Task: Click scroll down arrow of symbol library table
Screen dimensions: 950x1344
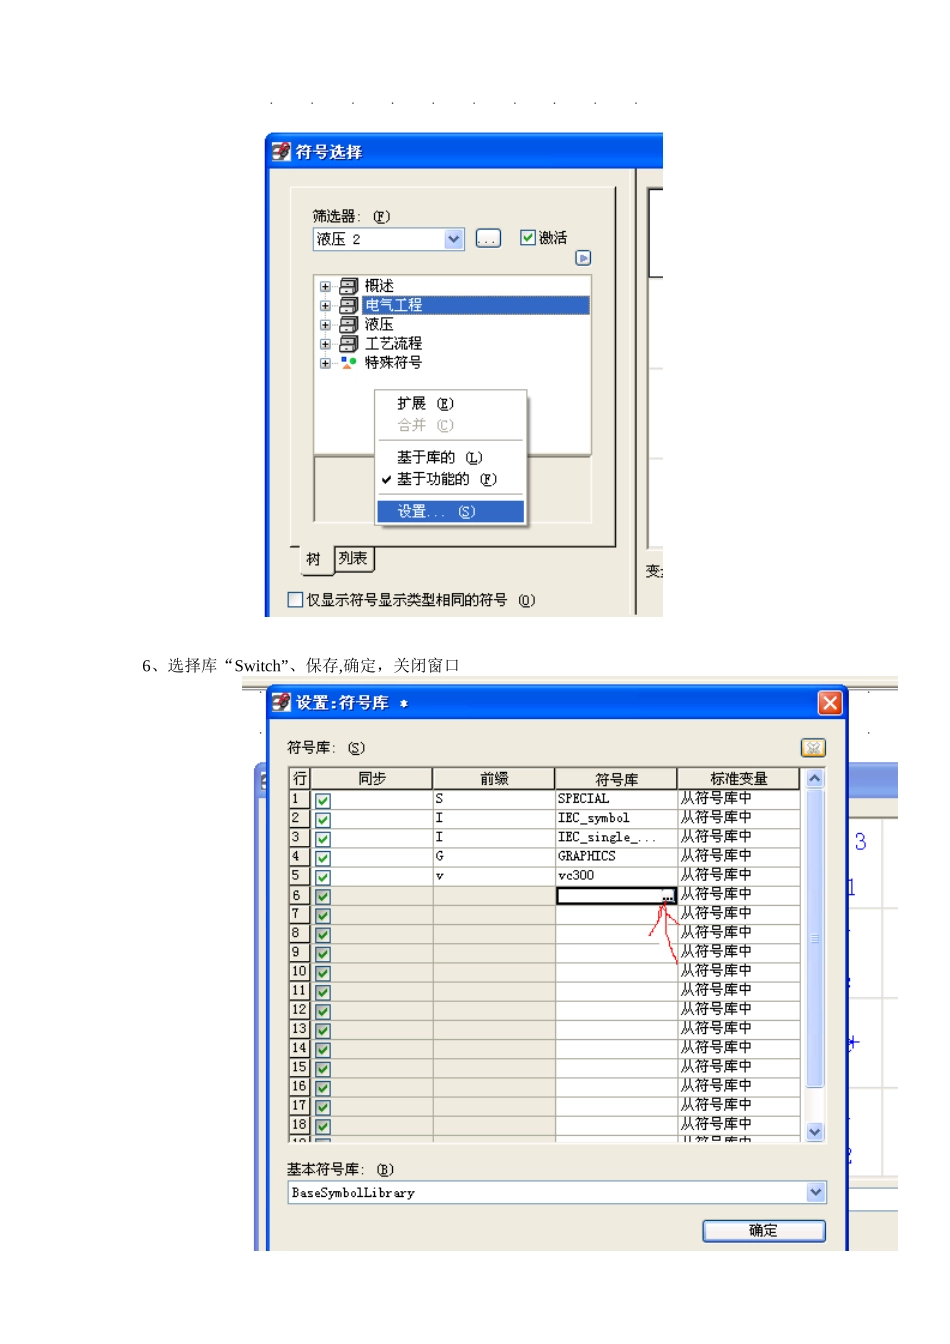Action: click(815, 1132)
